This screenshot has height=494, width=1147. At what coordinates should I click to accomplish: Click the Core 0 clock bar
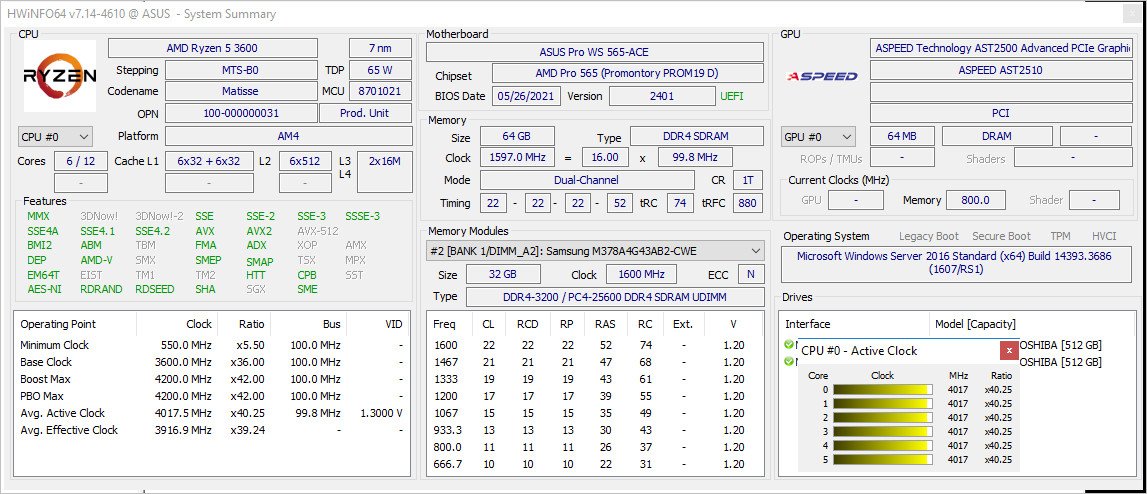pyautogui.click(x=883, y=389)
